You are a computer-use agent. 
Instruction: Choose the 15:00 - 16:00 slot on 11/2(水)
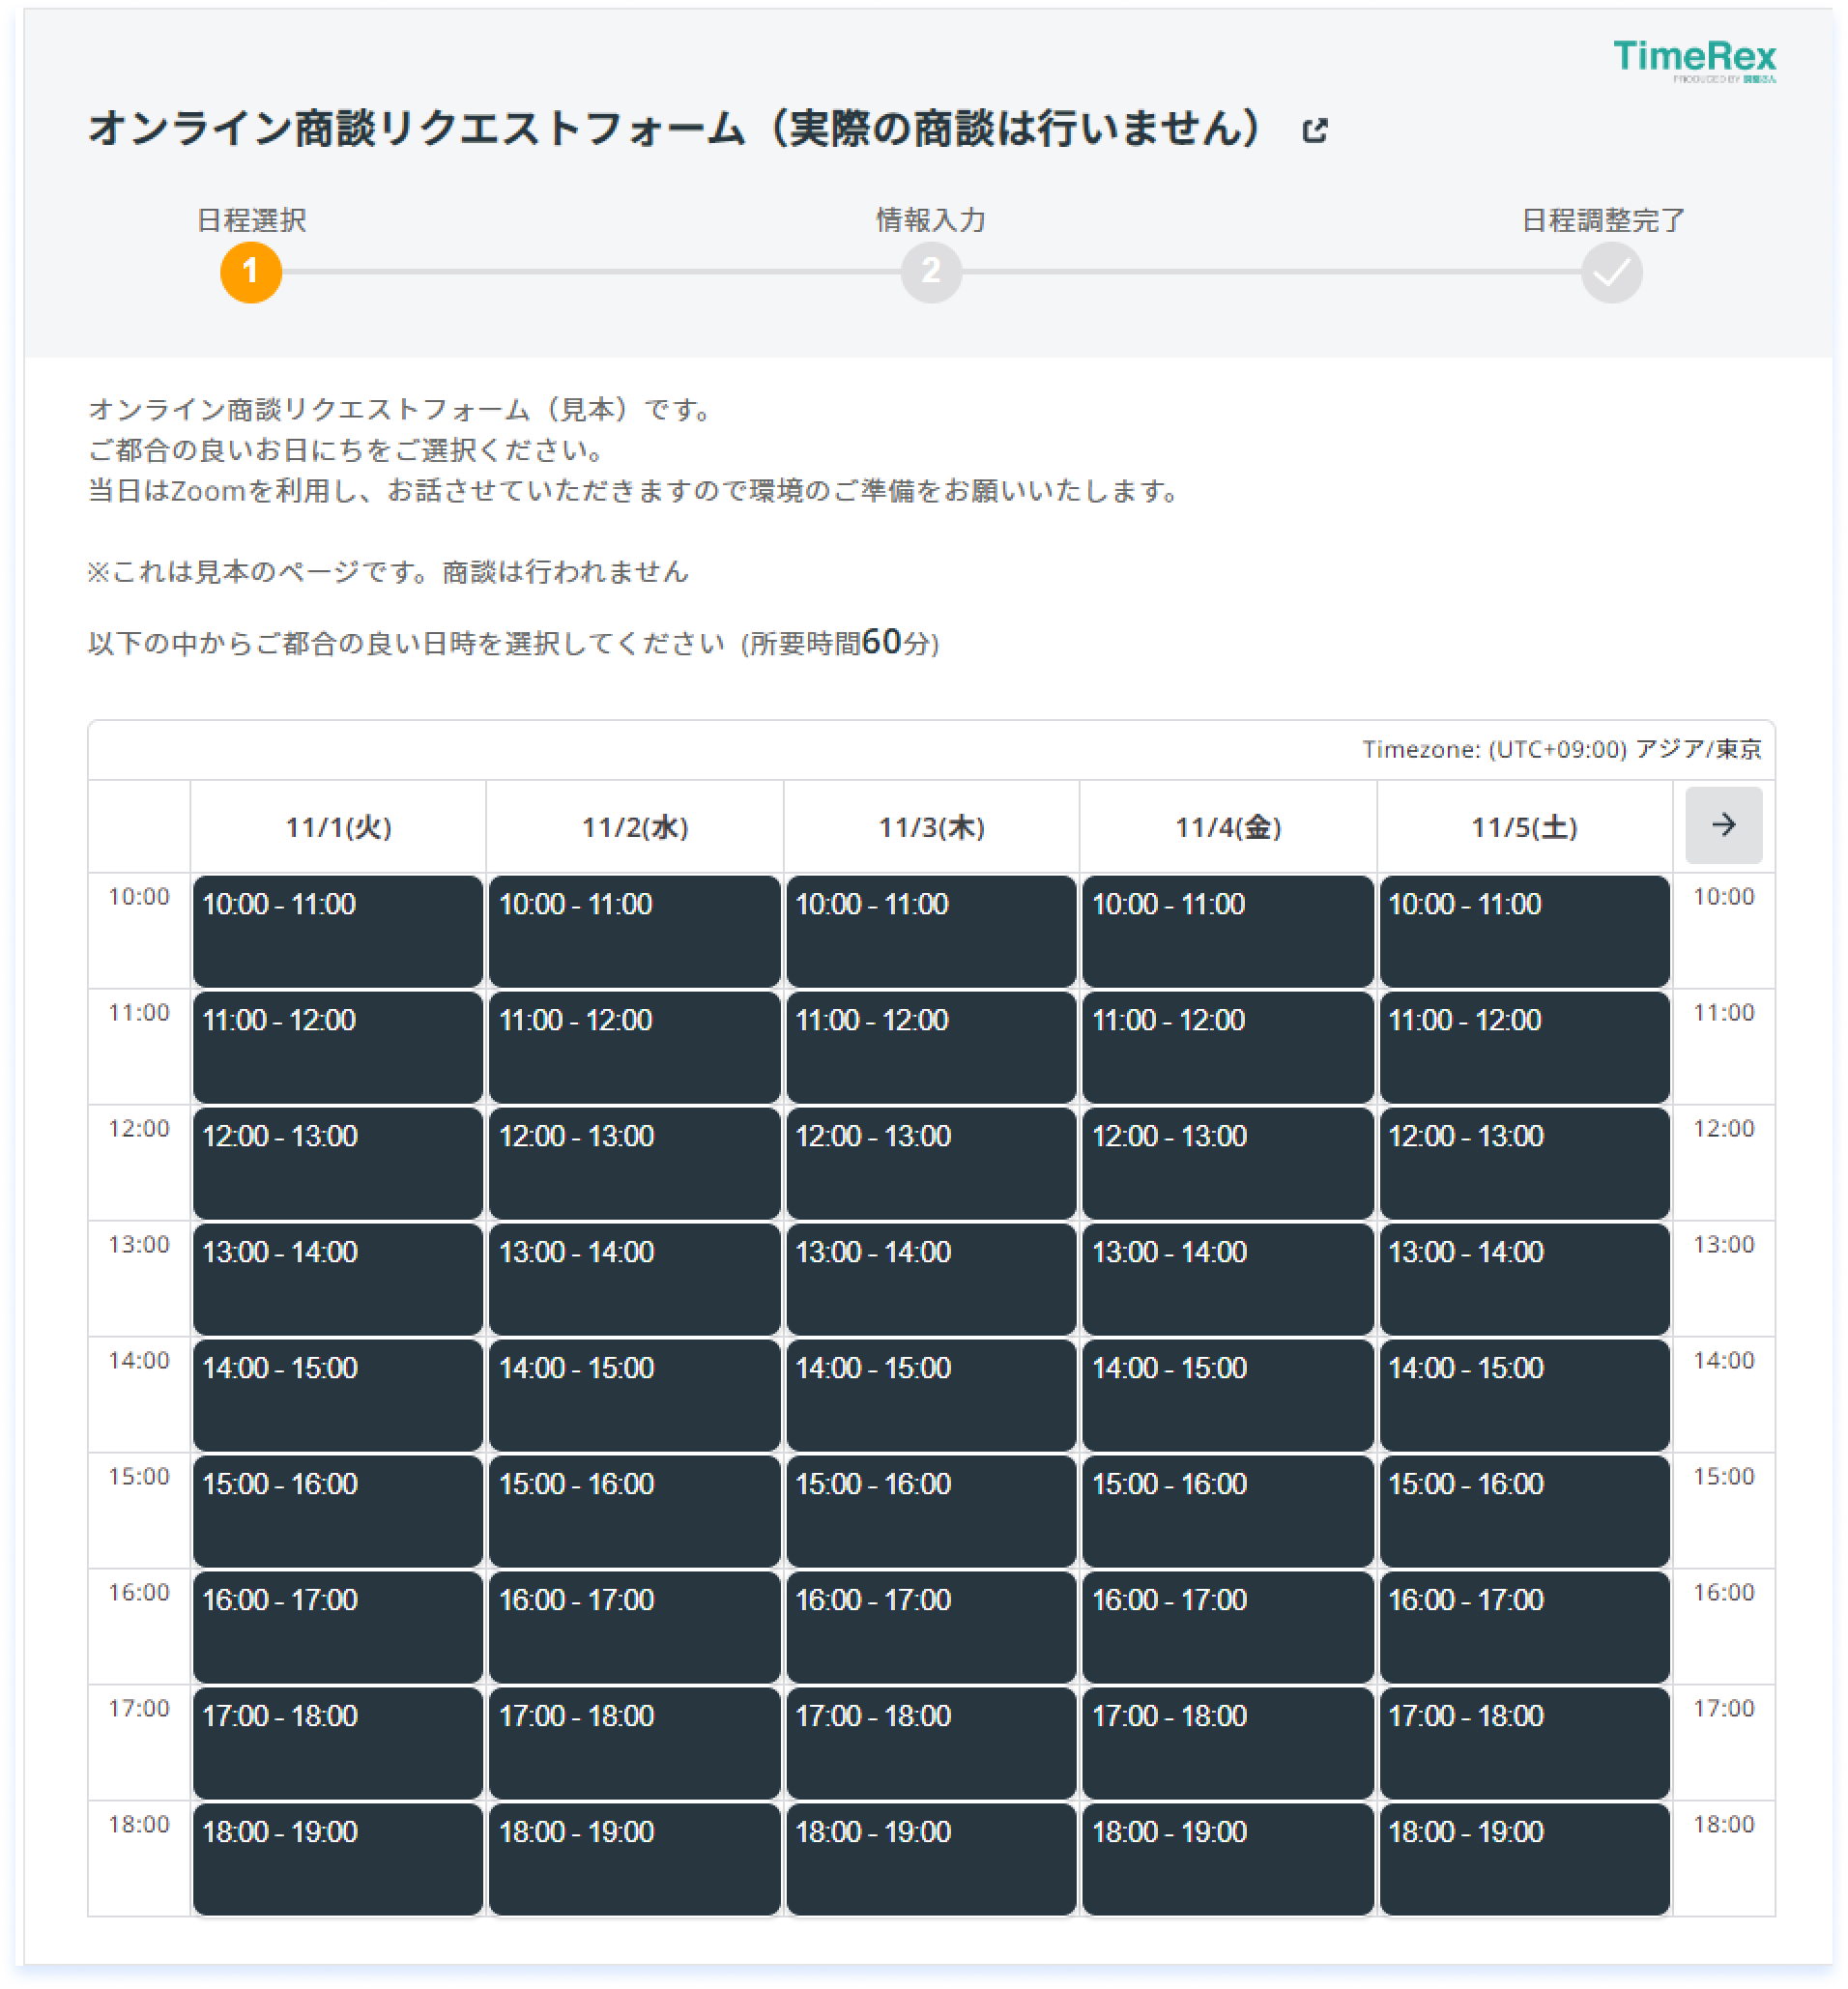click(633, 1509)
